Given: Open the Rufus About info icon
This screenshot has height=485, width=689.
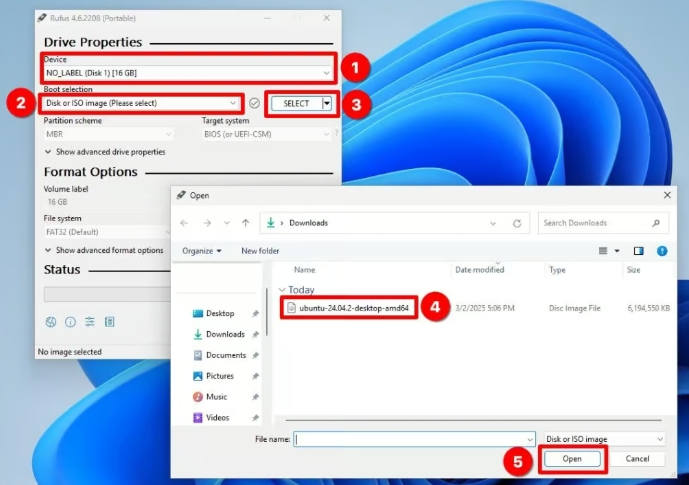Looking at the screenshot, I should (x=70, y=322).
